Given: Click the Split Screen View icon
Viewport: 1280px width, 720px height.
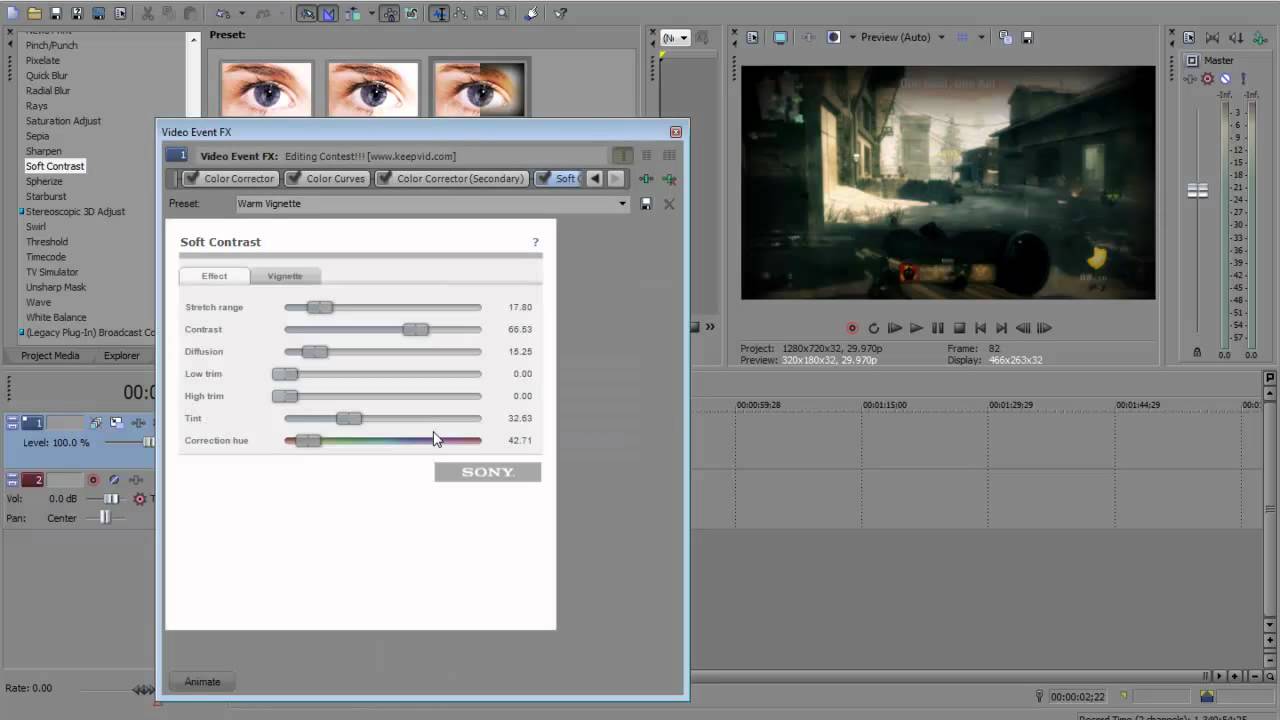Looking at the screenshot, I should coord(833,37).
